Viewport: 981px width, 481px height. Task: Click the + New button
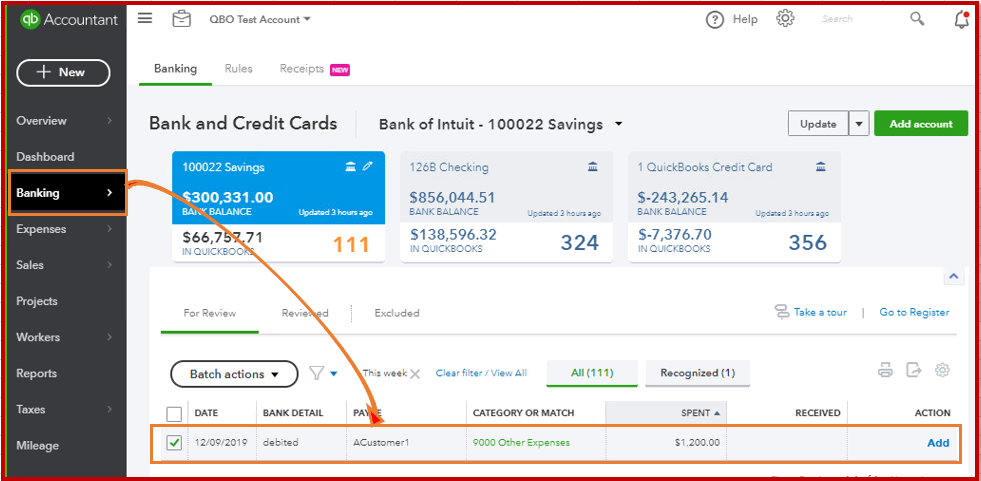(63, 73)
